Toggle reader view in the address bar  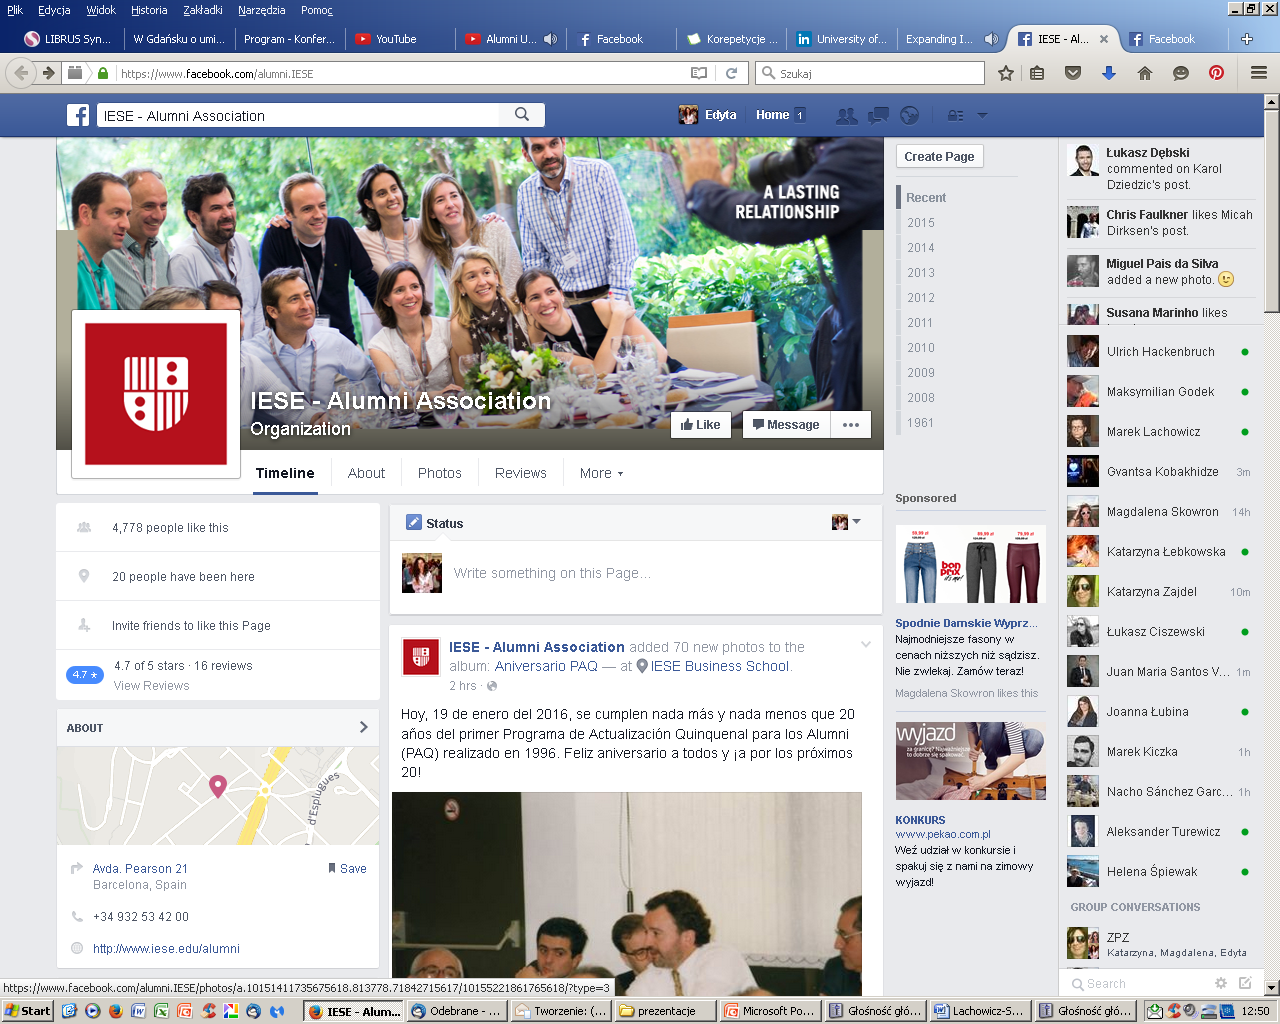coord(699,73)
